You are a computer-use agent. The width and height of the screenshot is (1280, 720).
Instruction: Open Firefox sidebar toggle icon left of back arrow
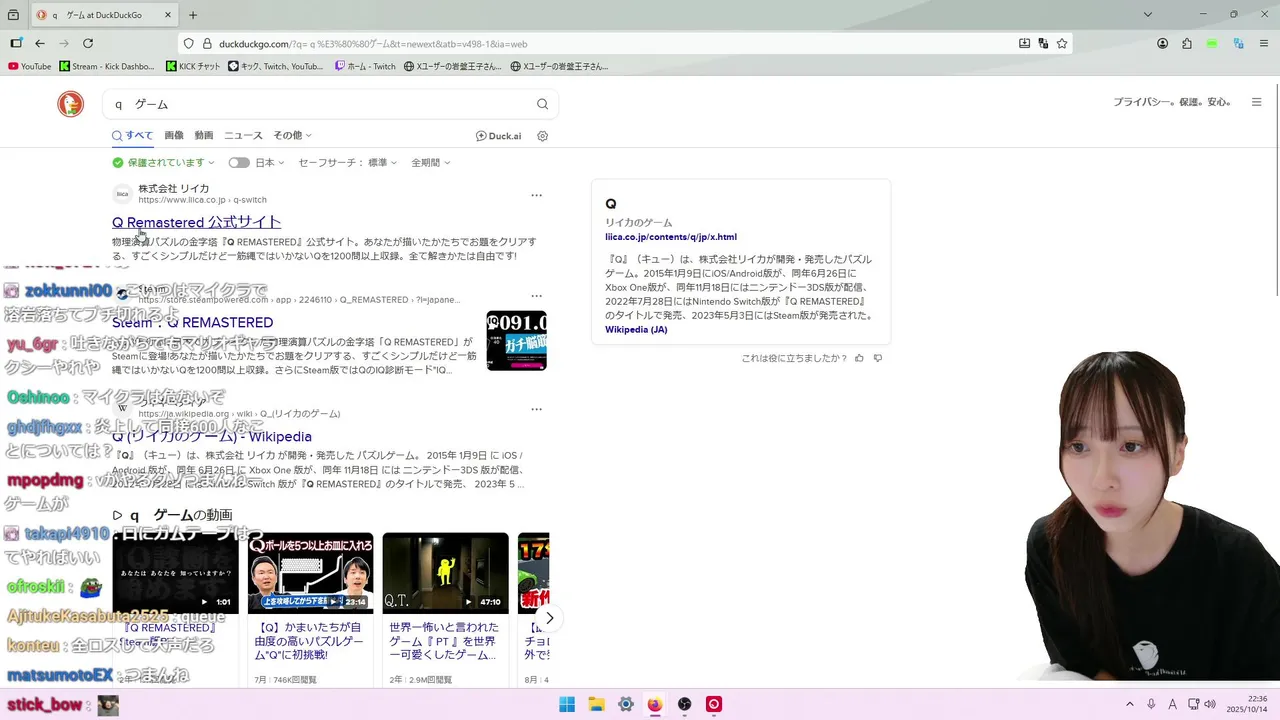(x=16, y=43)
